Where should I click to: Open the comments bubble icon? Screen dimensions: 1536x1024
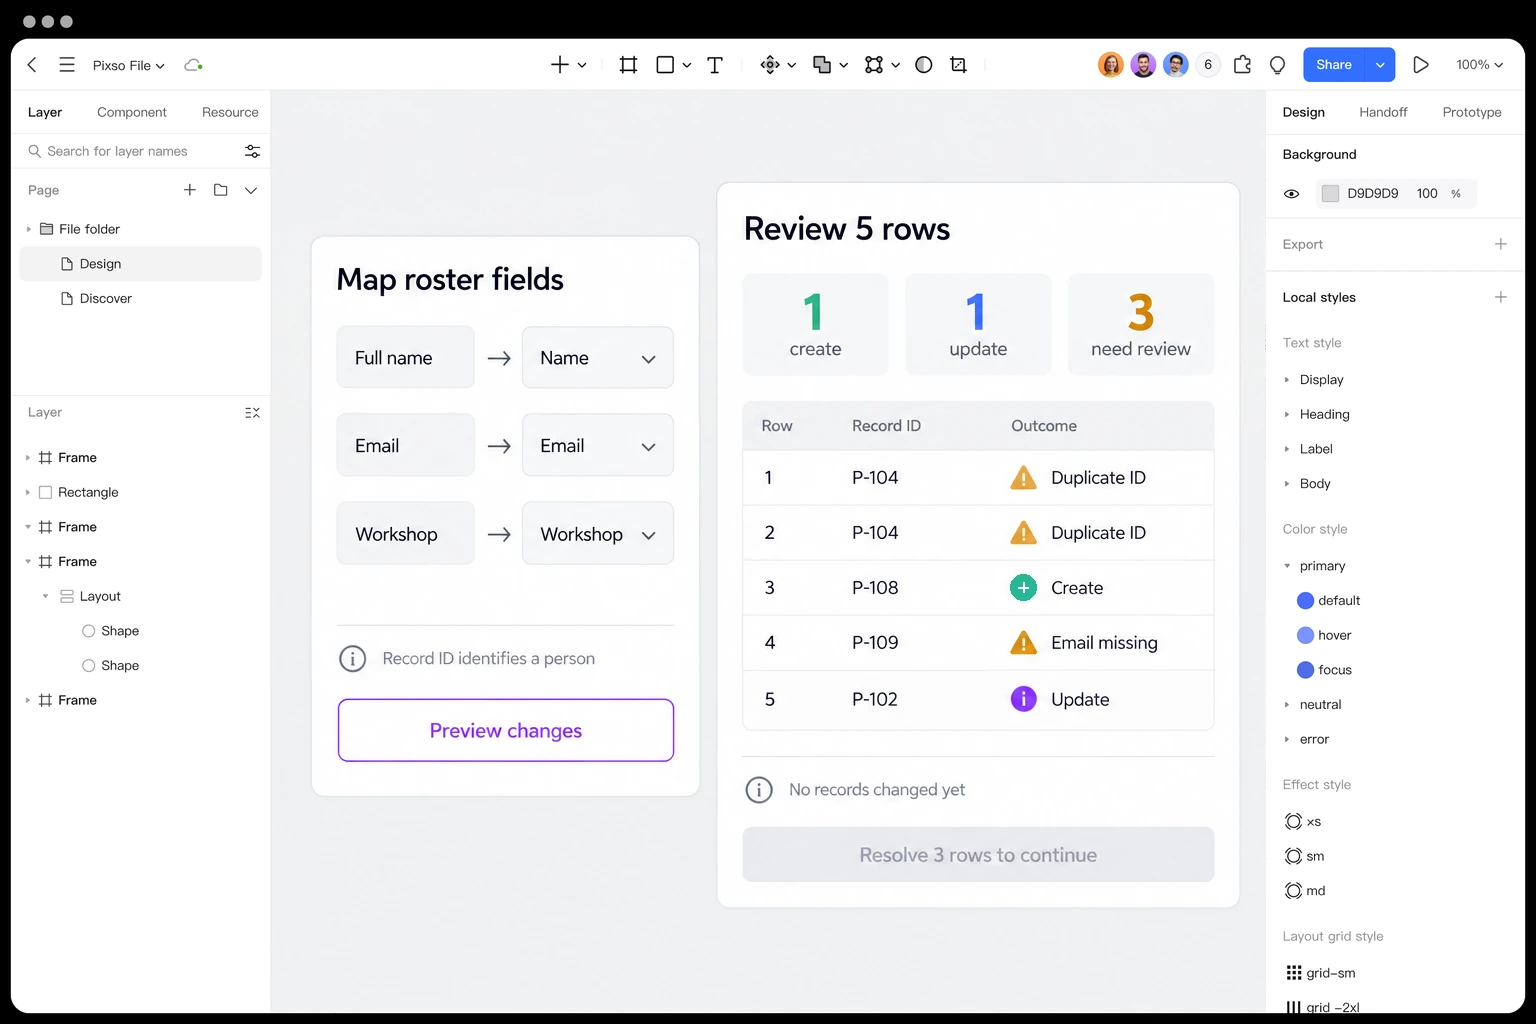click(x=1277, y=65)
